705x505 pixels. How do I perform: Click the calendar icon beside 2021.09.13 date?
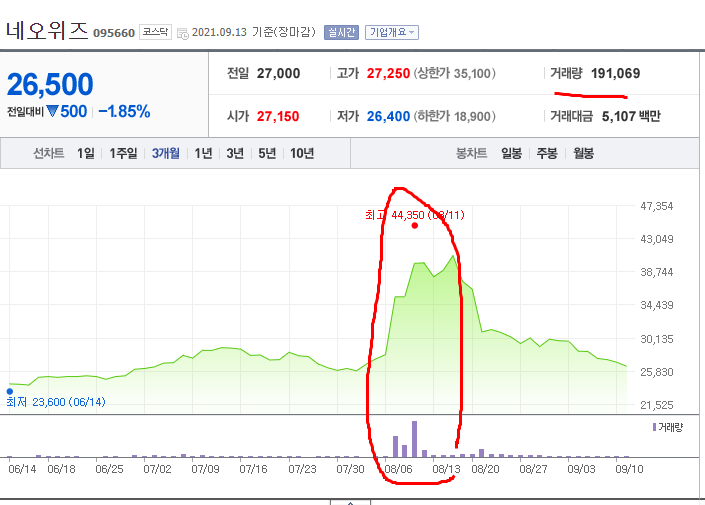(183, 33)
